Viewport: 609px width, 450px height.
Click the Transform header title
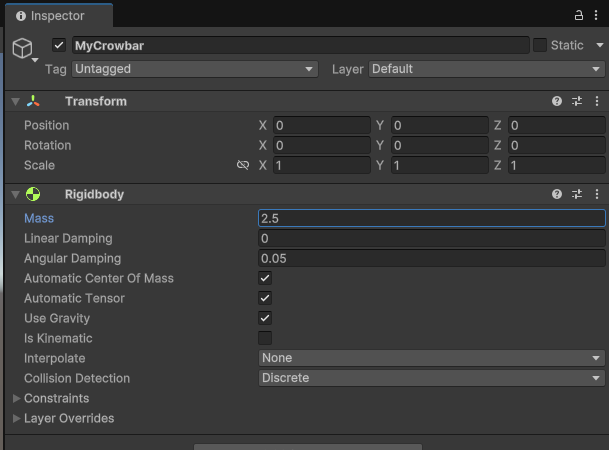(96, 101)
